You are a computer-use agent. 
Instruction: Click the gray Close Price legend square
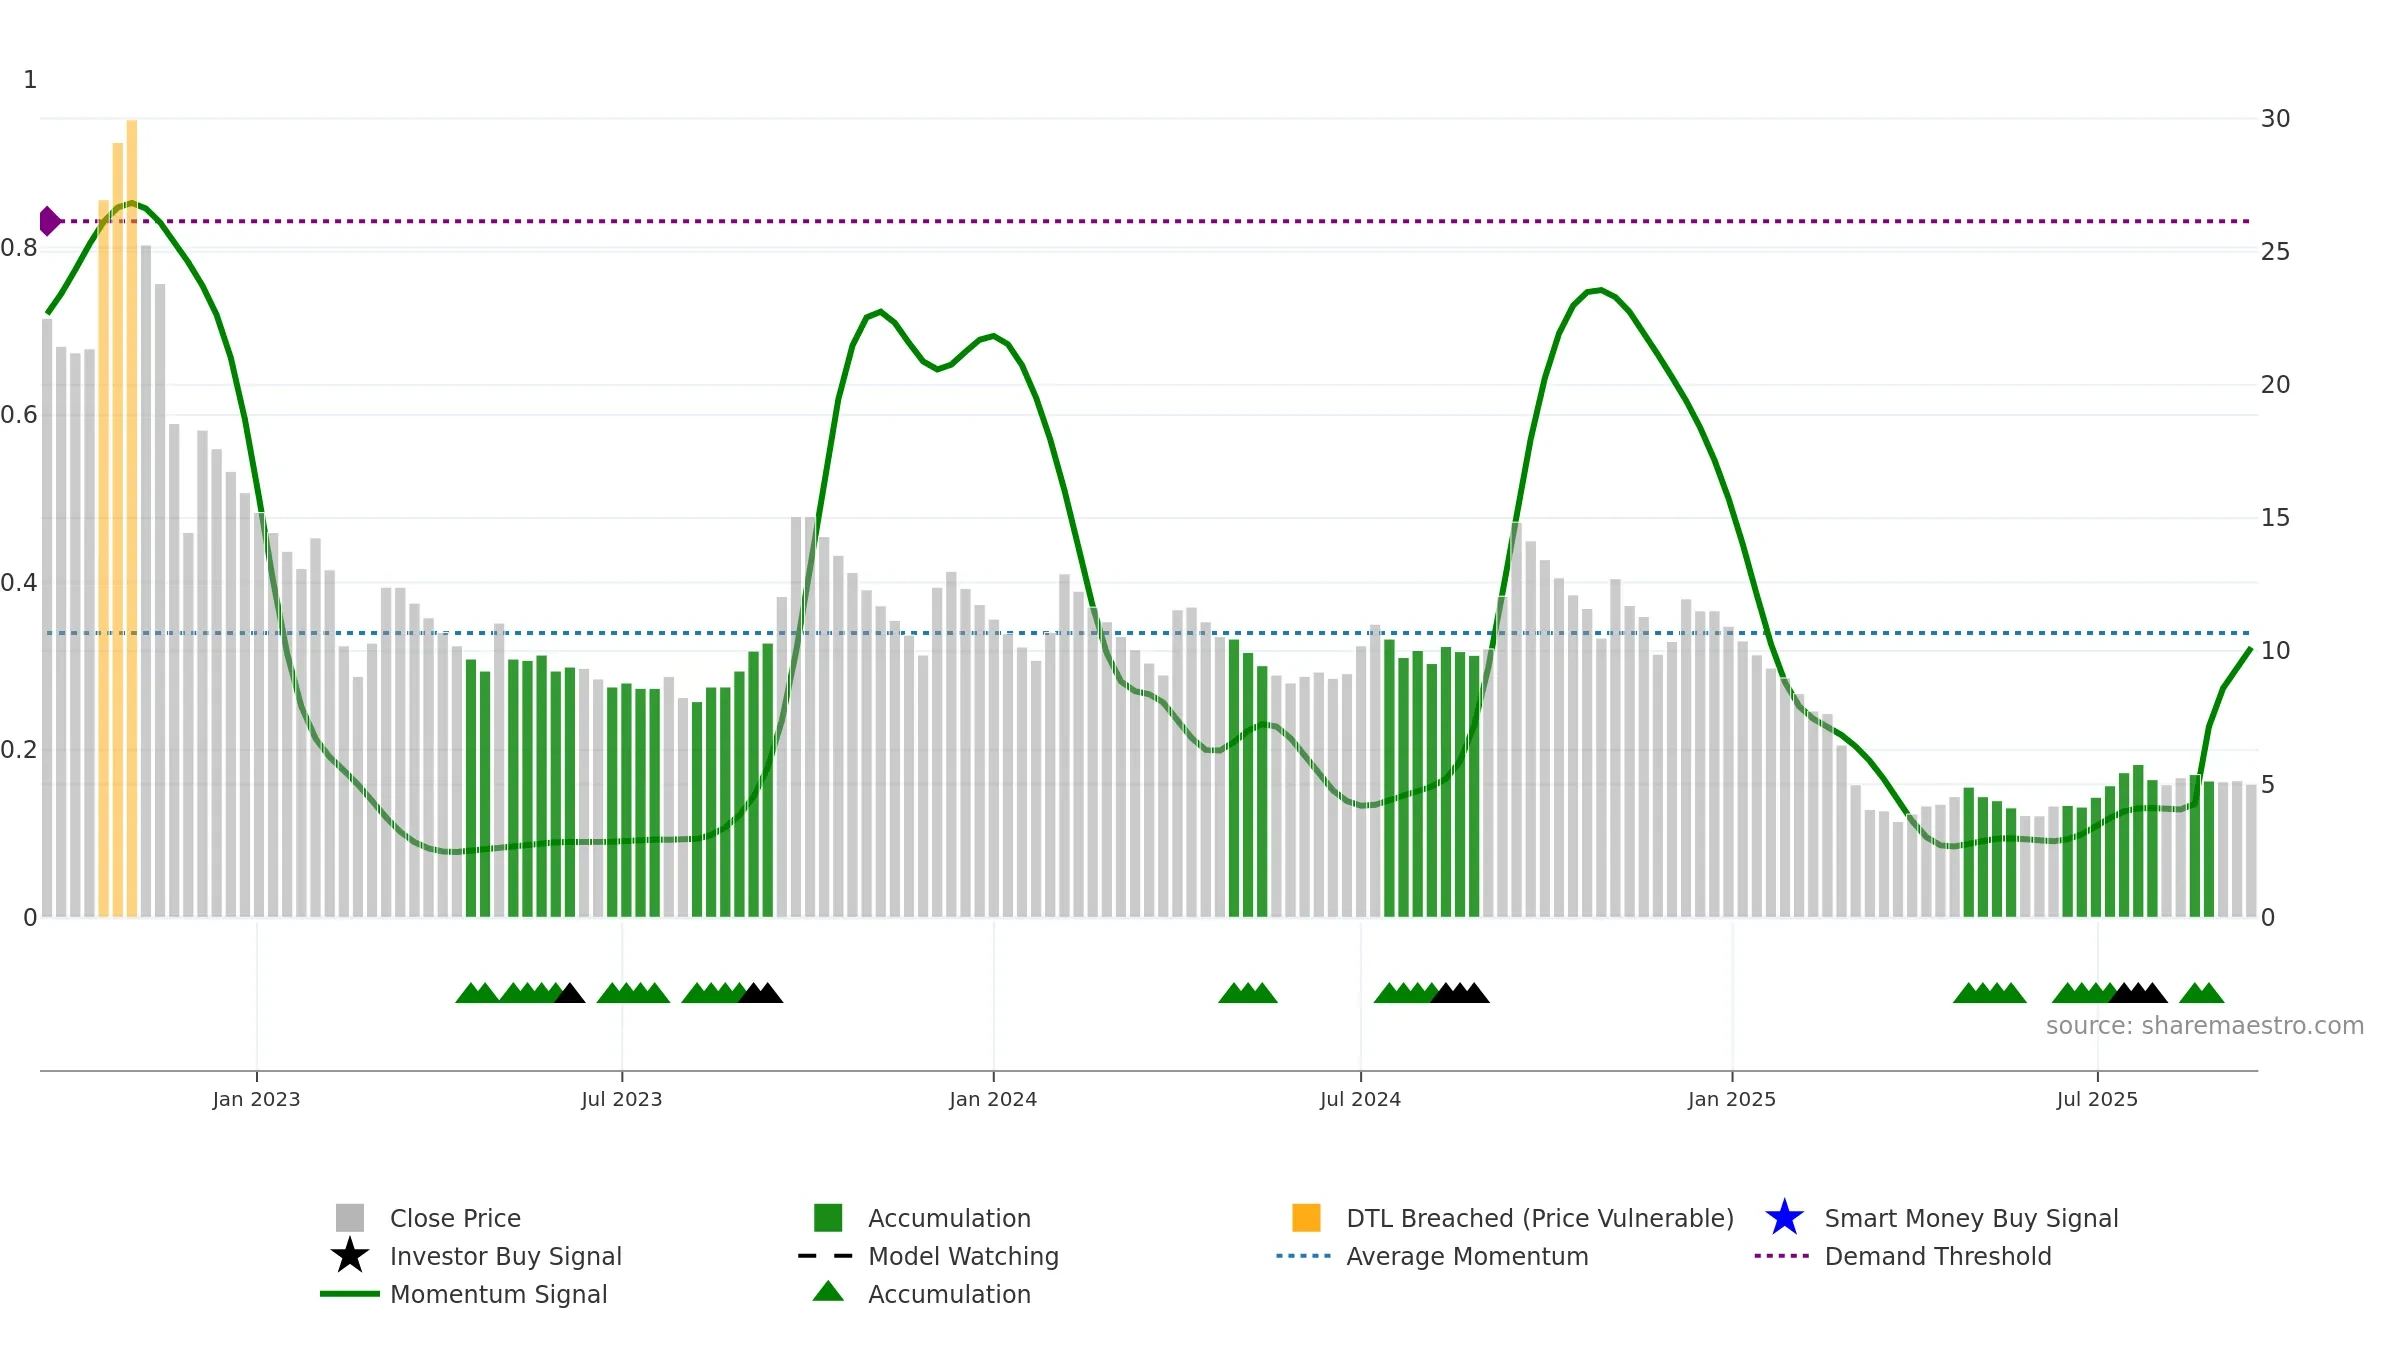[350, 1218]
